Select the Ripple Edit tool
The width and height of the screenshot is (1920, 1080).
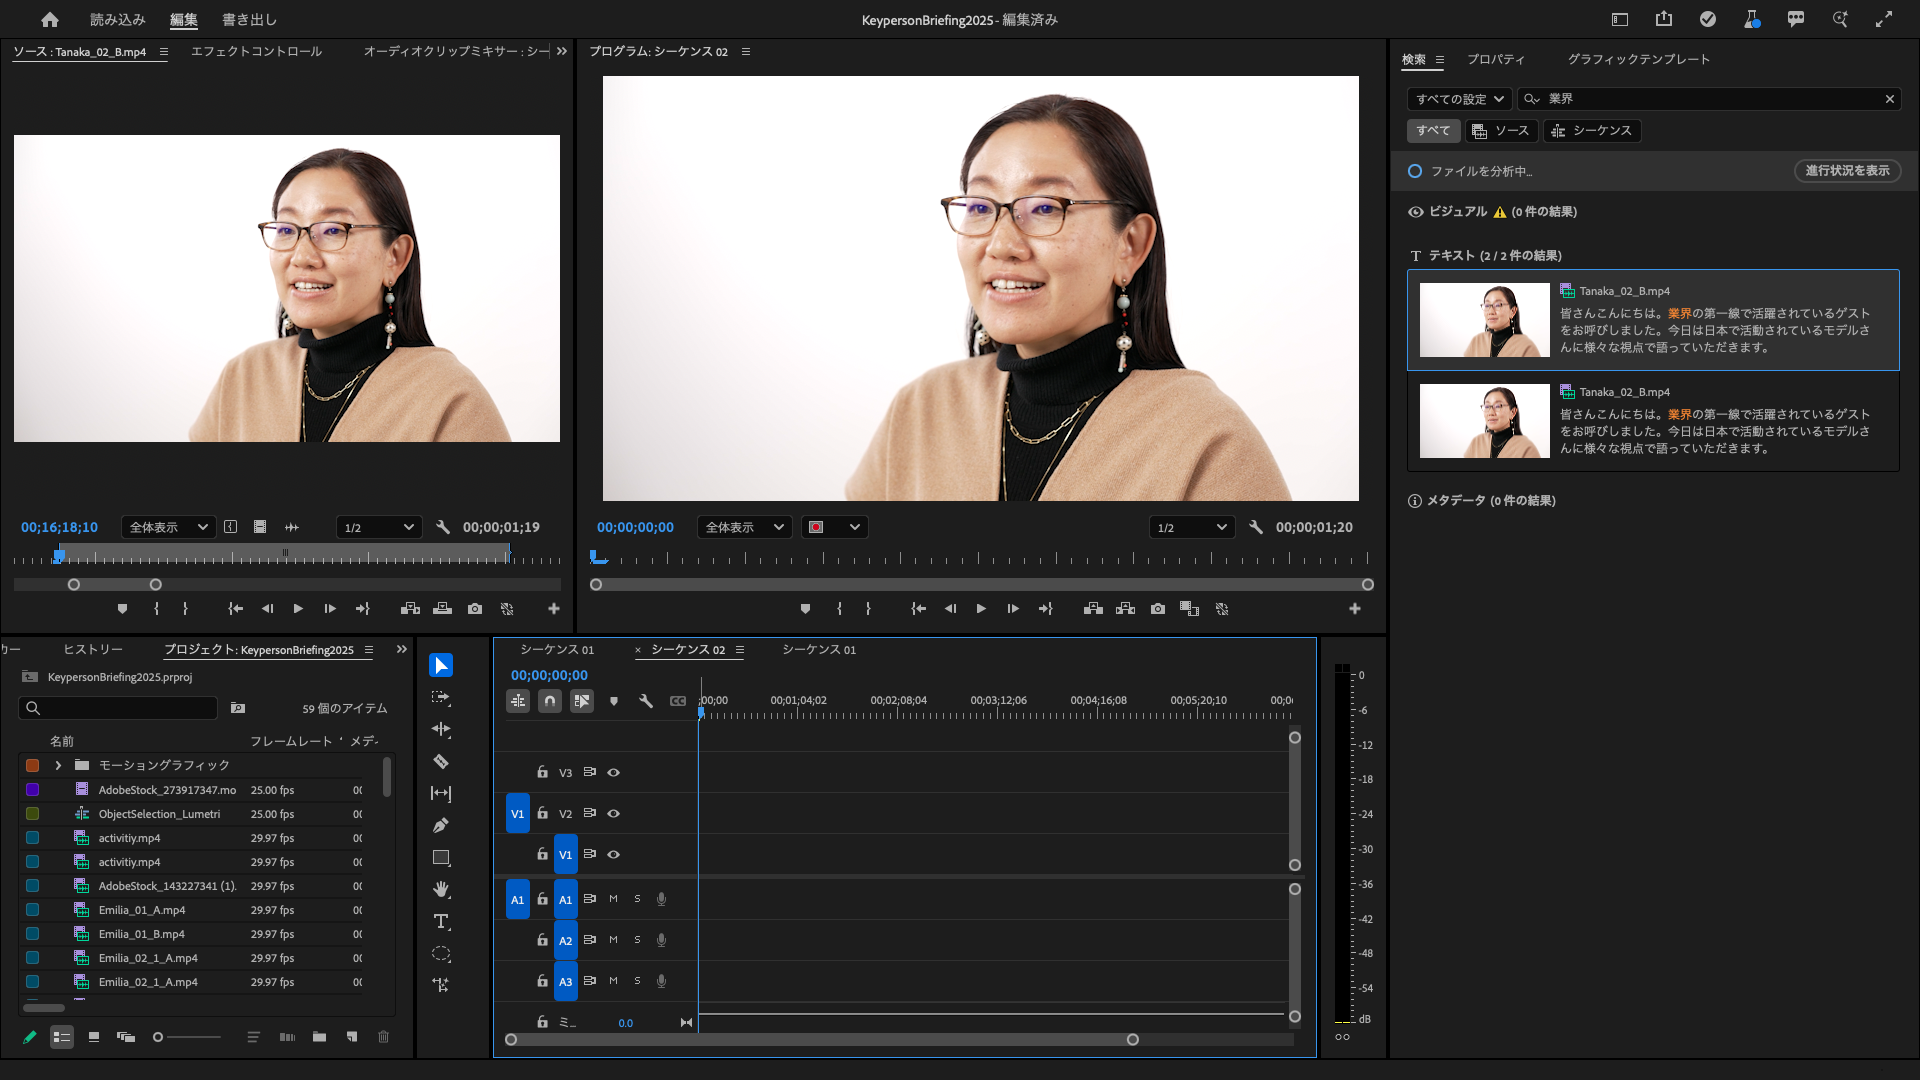(441, 730)
